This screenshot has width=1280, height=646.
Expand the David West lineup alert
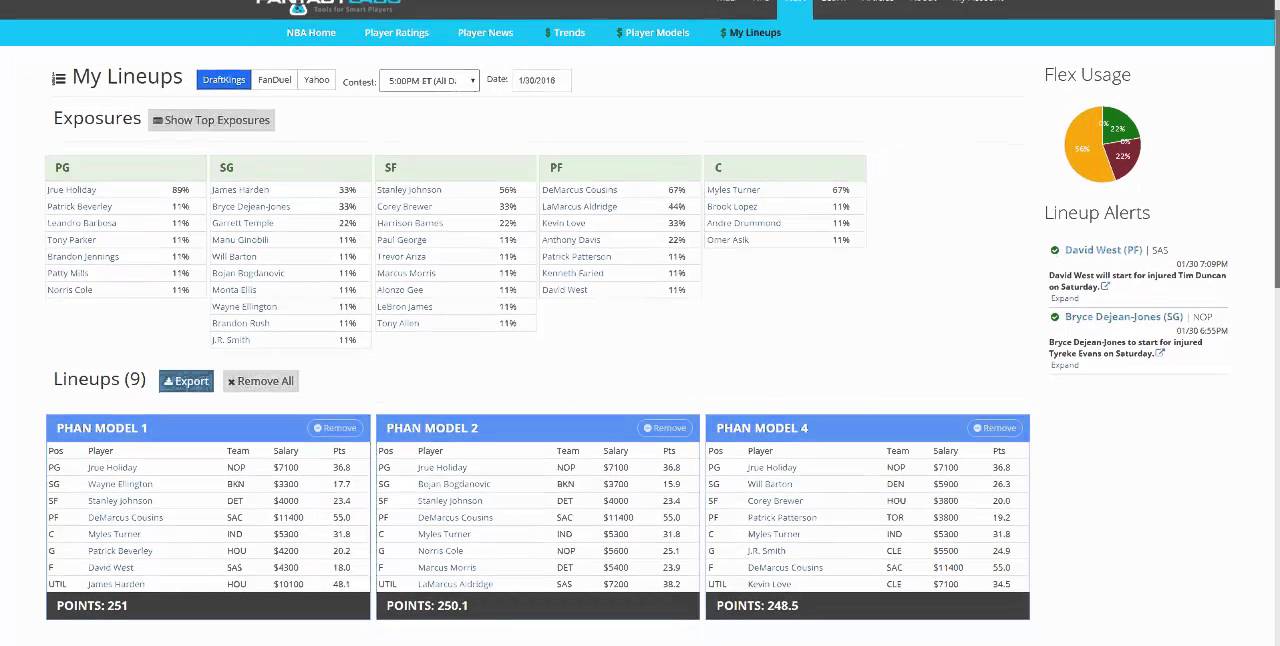1064,298
